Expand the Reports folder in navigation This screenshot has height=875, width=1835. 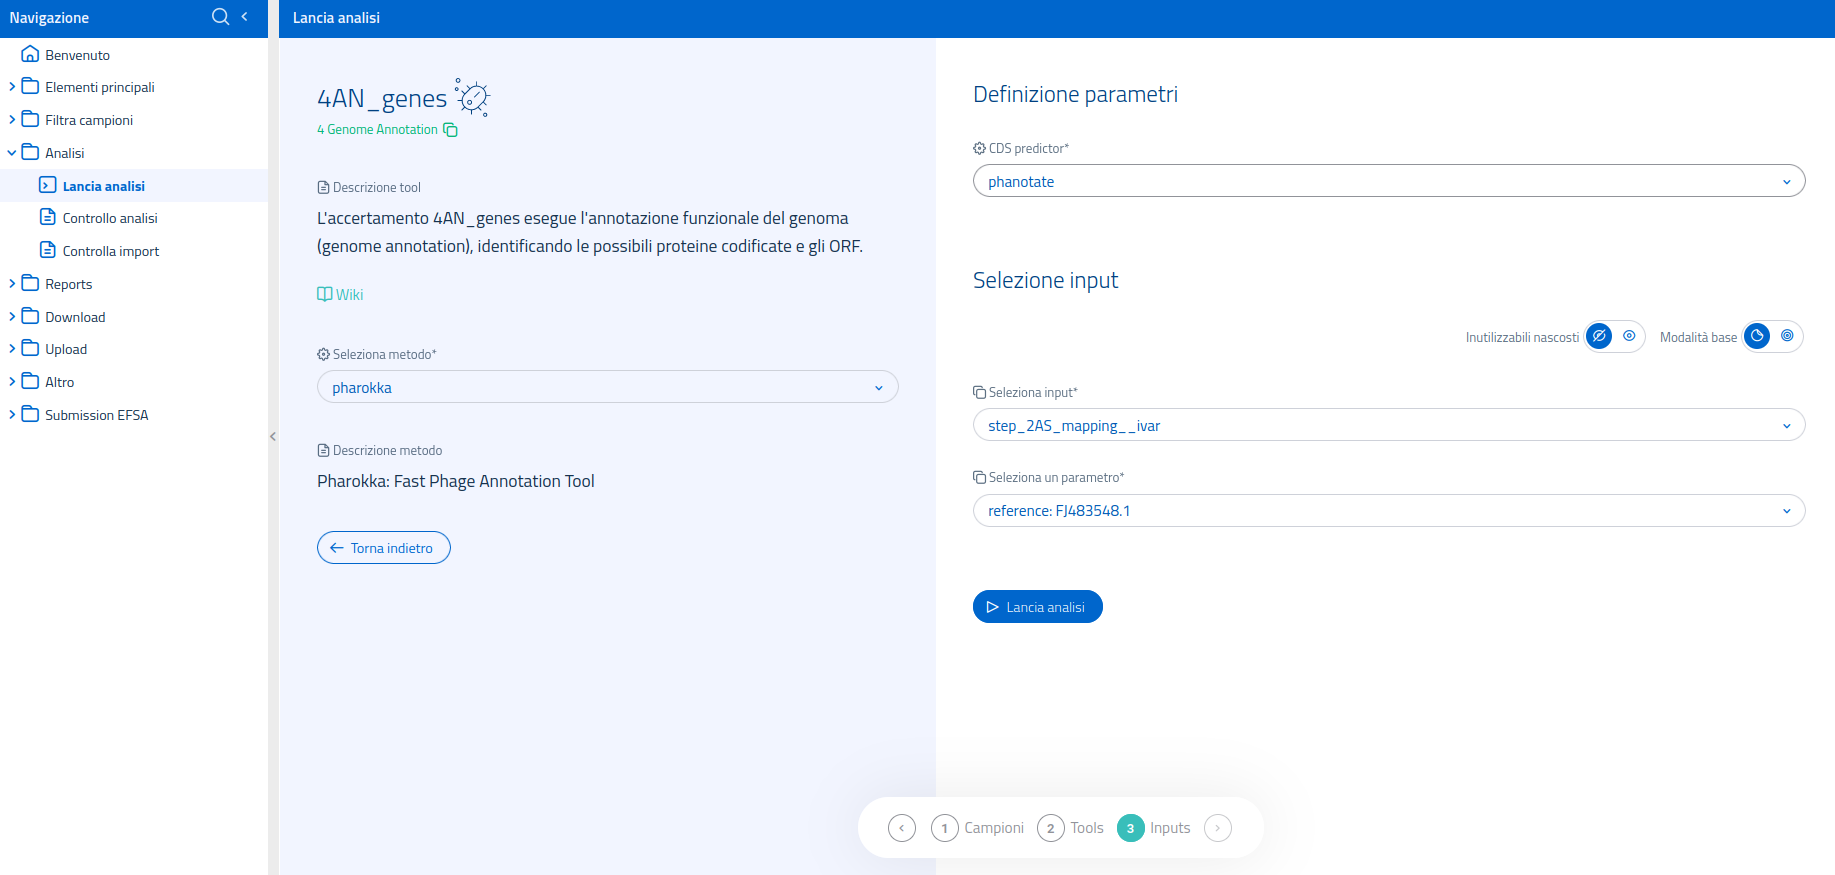[68, 284]
